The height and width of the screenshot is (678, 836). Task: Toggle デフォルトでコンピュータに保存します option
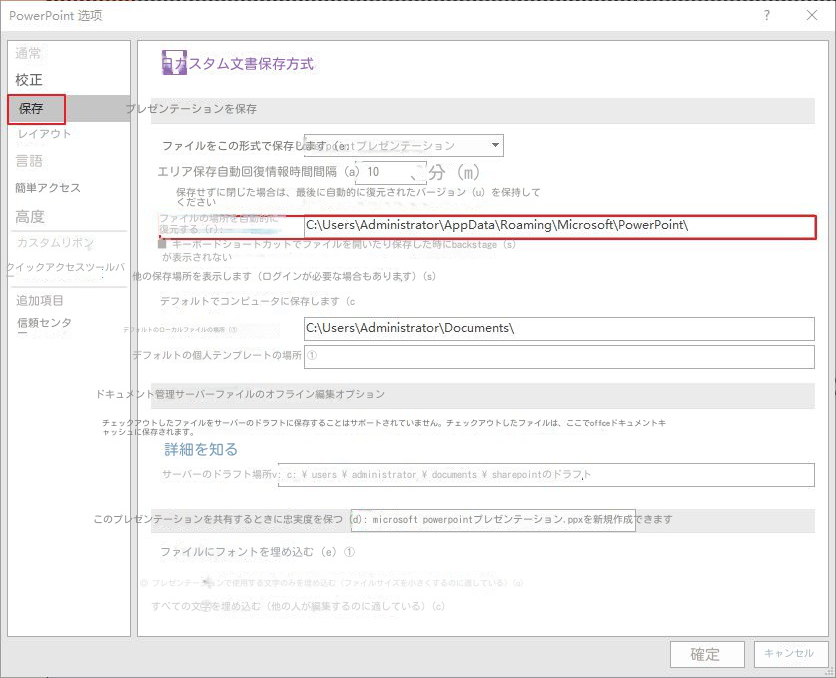click(x=258, y=301)
